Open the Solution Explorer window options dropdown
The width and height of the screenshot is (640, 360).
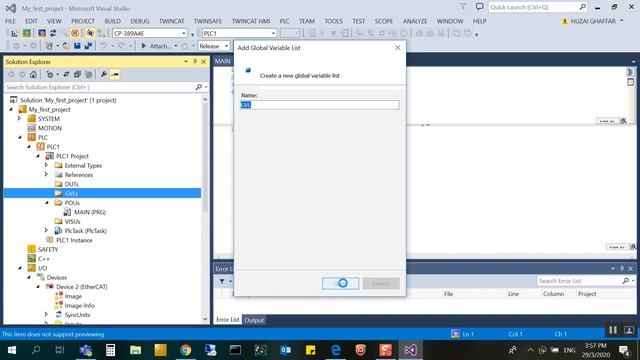pyautogui.click(x=186, y=62)
